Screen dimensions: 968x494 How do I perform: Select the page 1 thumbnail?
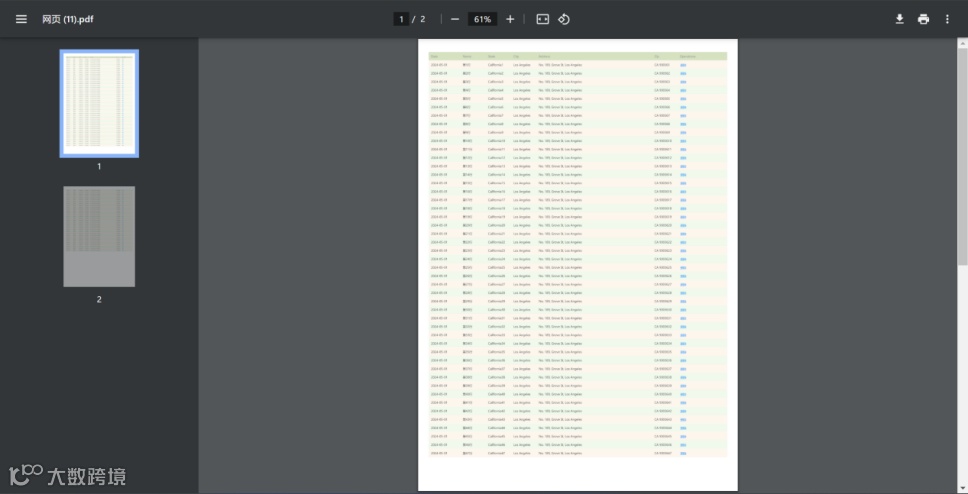click(99, 103)
